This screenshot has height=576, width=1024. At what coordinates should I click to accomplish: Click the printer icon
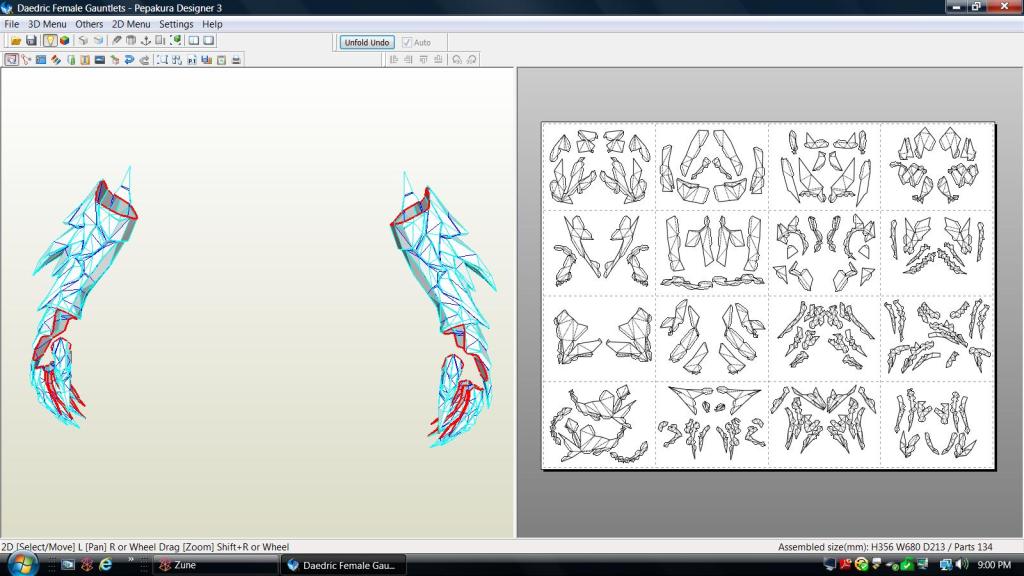click(236, 59)
